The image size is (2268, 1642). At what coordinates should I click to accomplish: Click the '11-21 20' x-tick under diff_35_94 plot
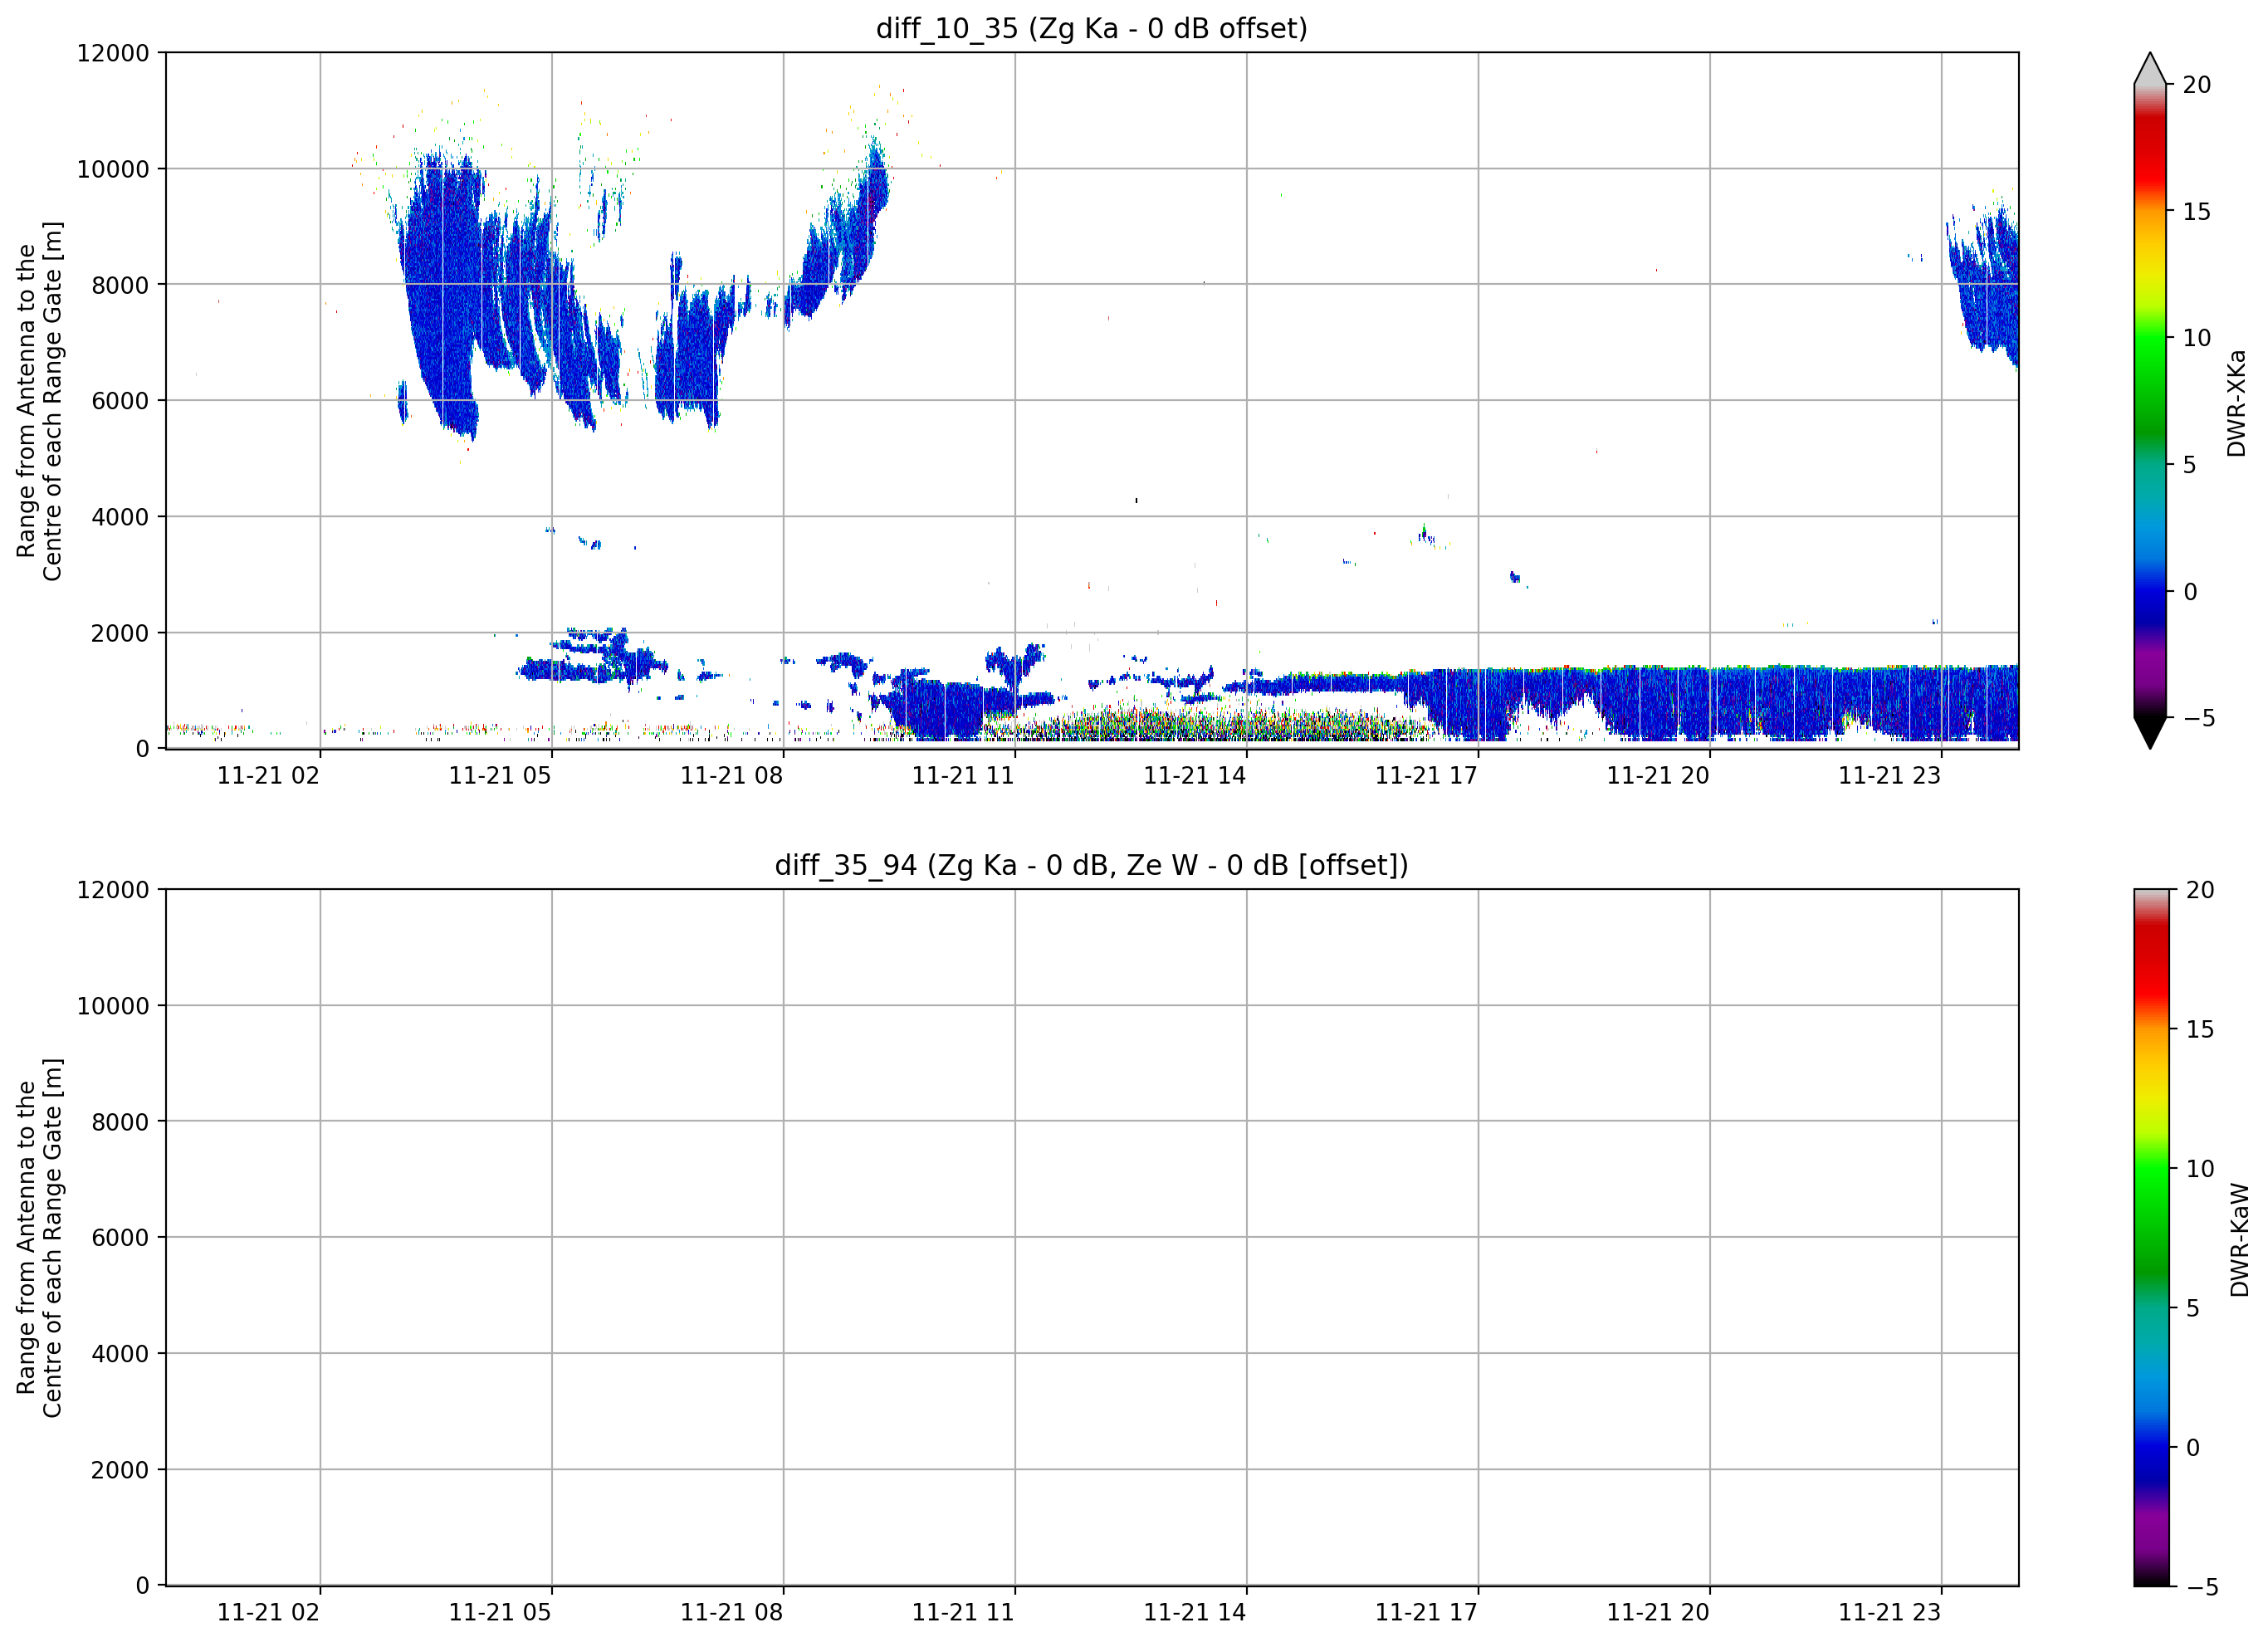(x=1658, y=1613)
